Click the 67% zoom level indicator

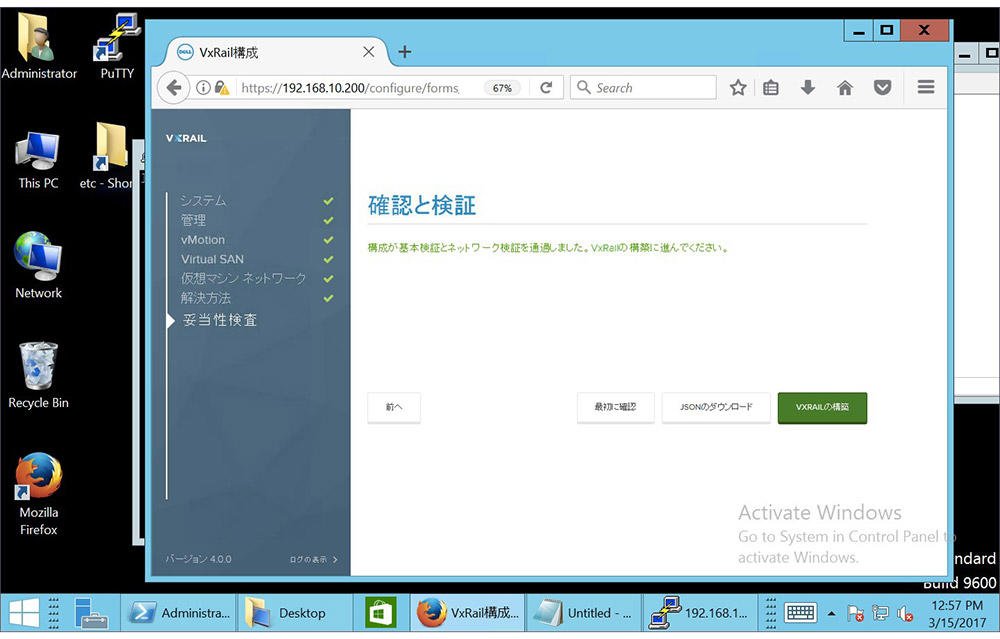(502, 88)
